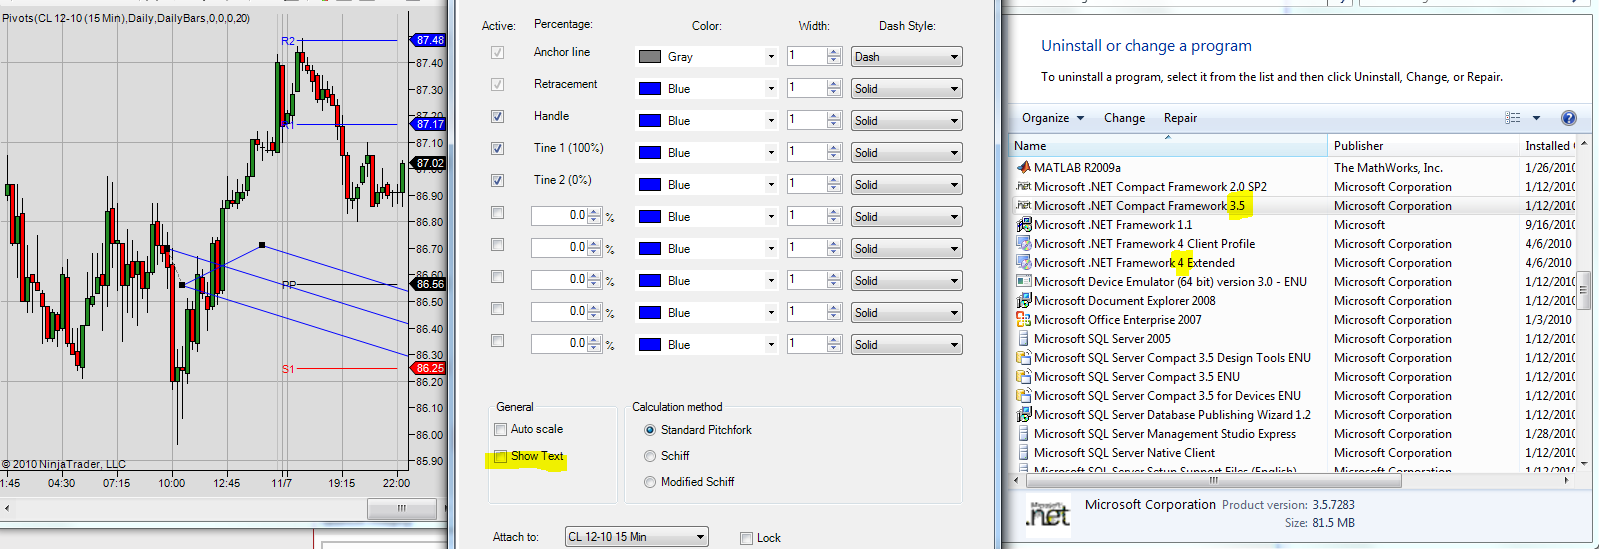
Task: Open view options arrow in Programs toolbar
Action: (x=1537, y=118)
